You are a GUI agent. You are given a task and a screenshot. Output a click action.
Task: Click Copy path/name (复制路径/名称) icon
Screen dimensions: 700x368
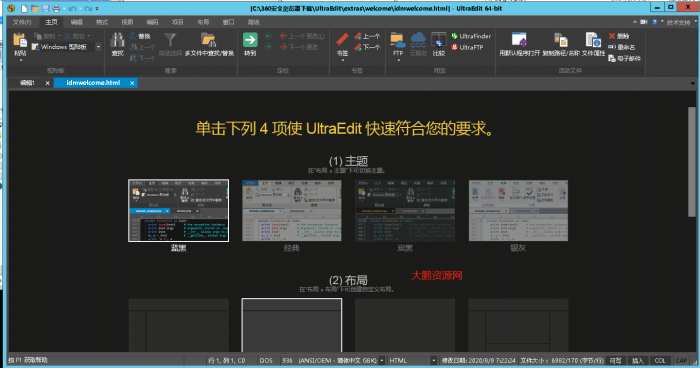(x=561, y=40)
